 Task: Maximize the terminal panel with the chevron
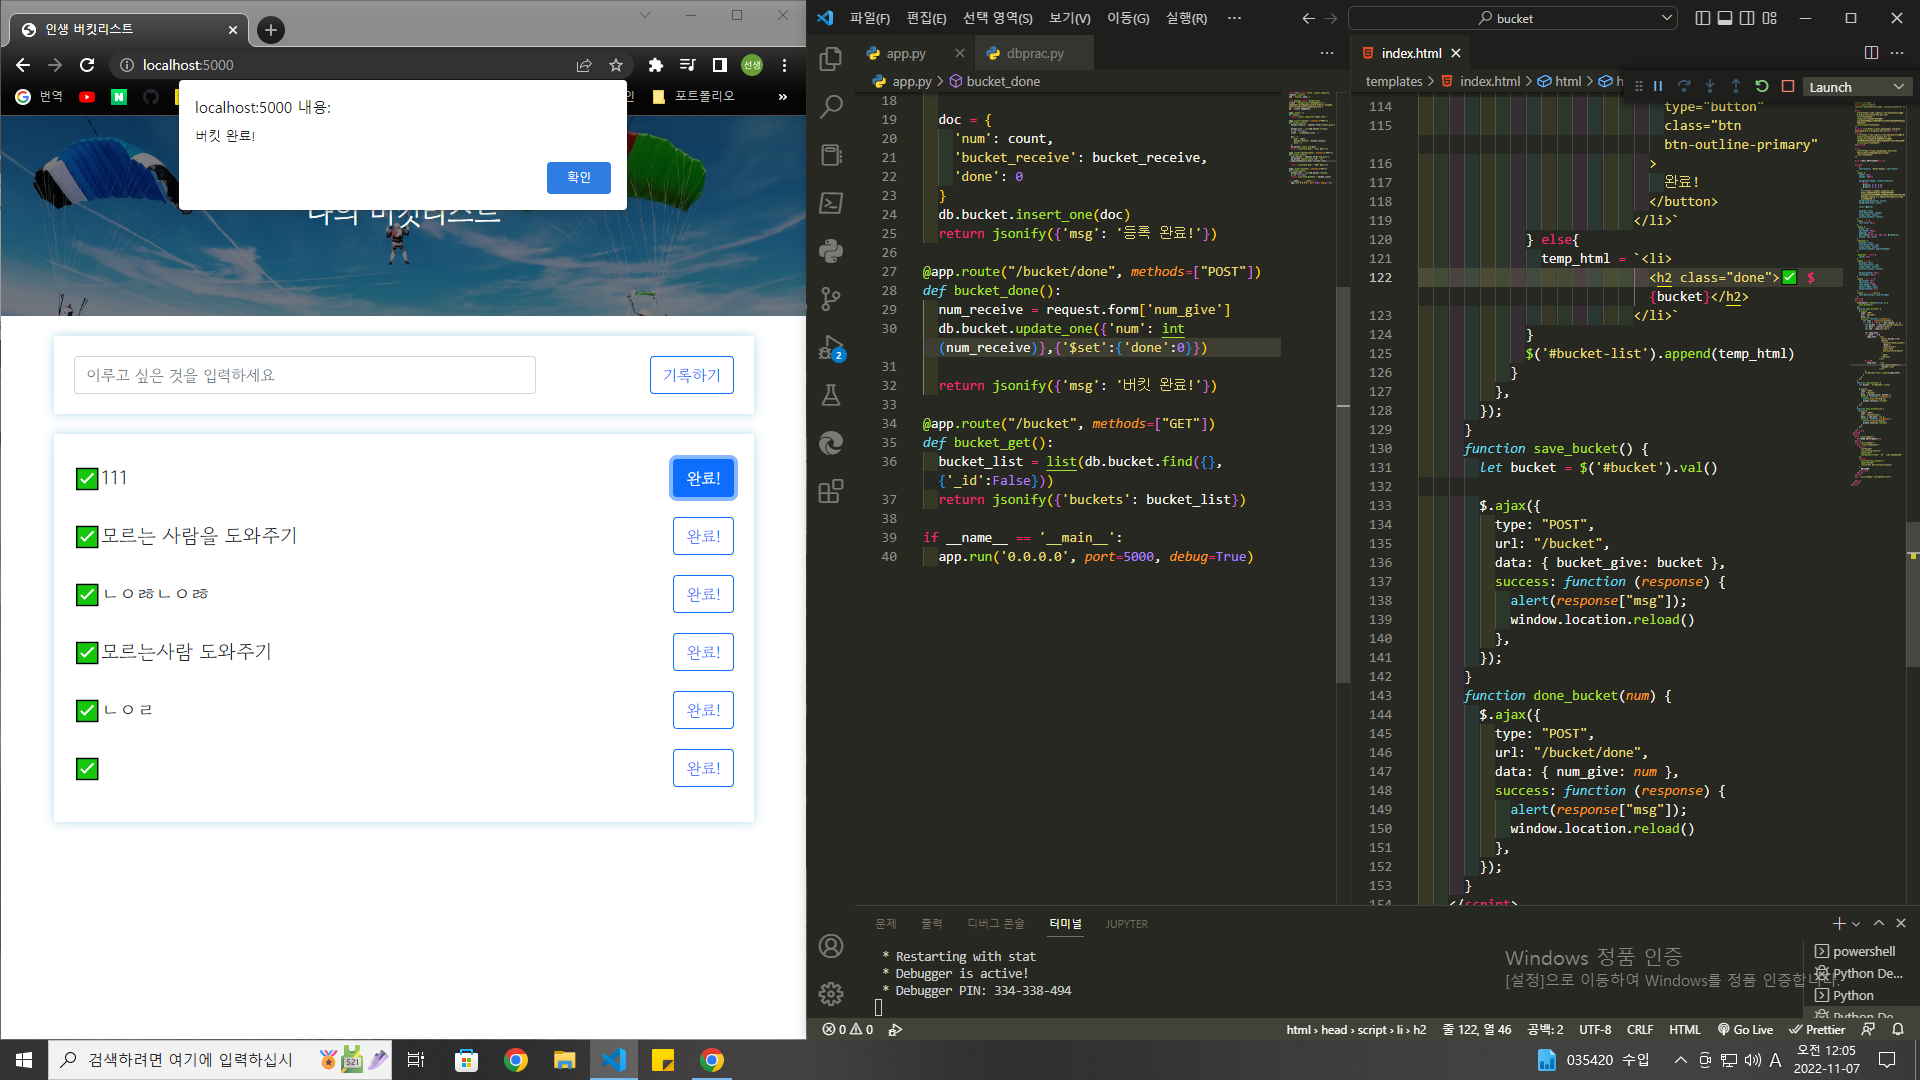[1879, 924]
